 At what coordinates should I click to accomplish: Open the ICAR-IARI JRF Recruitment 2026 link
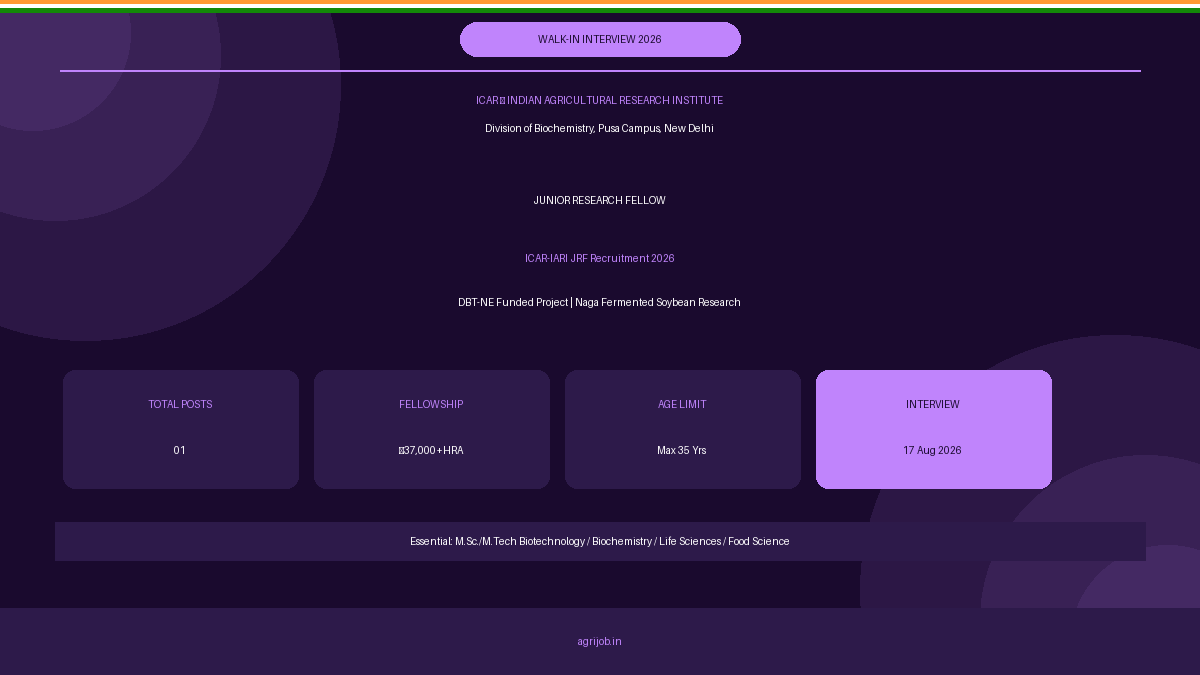[x=599, y=258]
